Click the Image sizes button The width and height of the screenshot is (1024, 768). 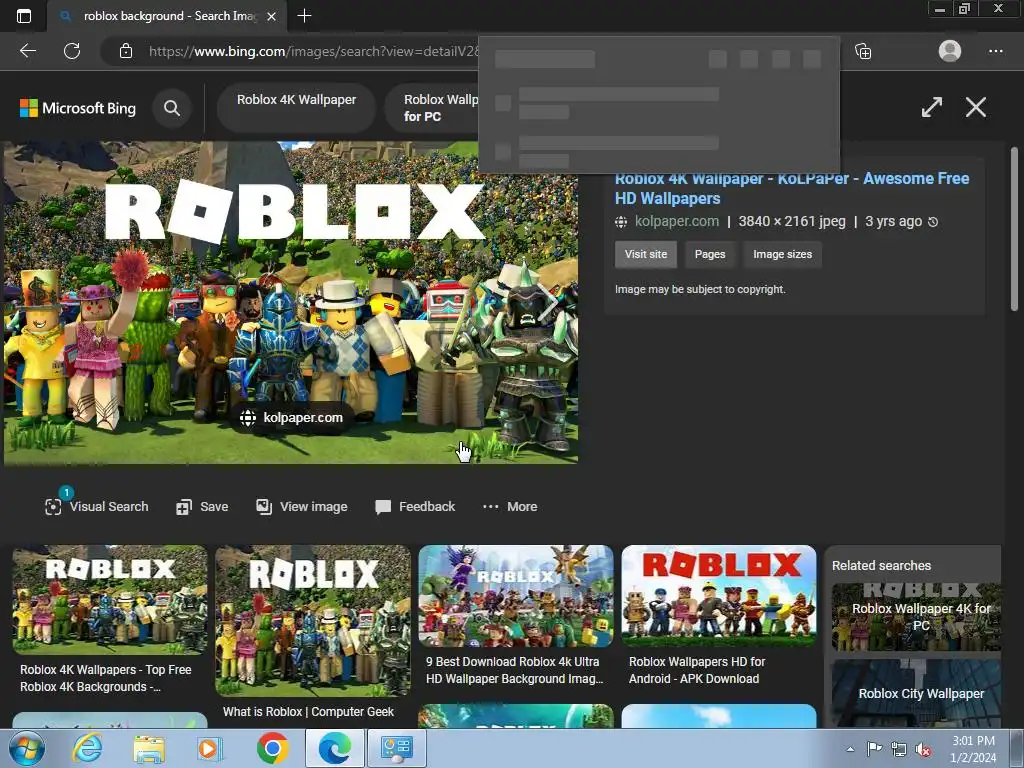[x=782, y=254]
